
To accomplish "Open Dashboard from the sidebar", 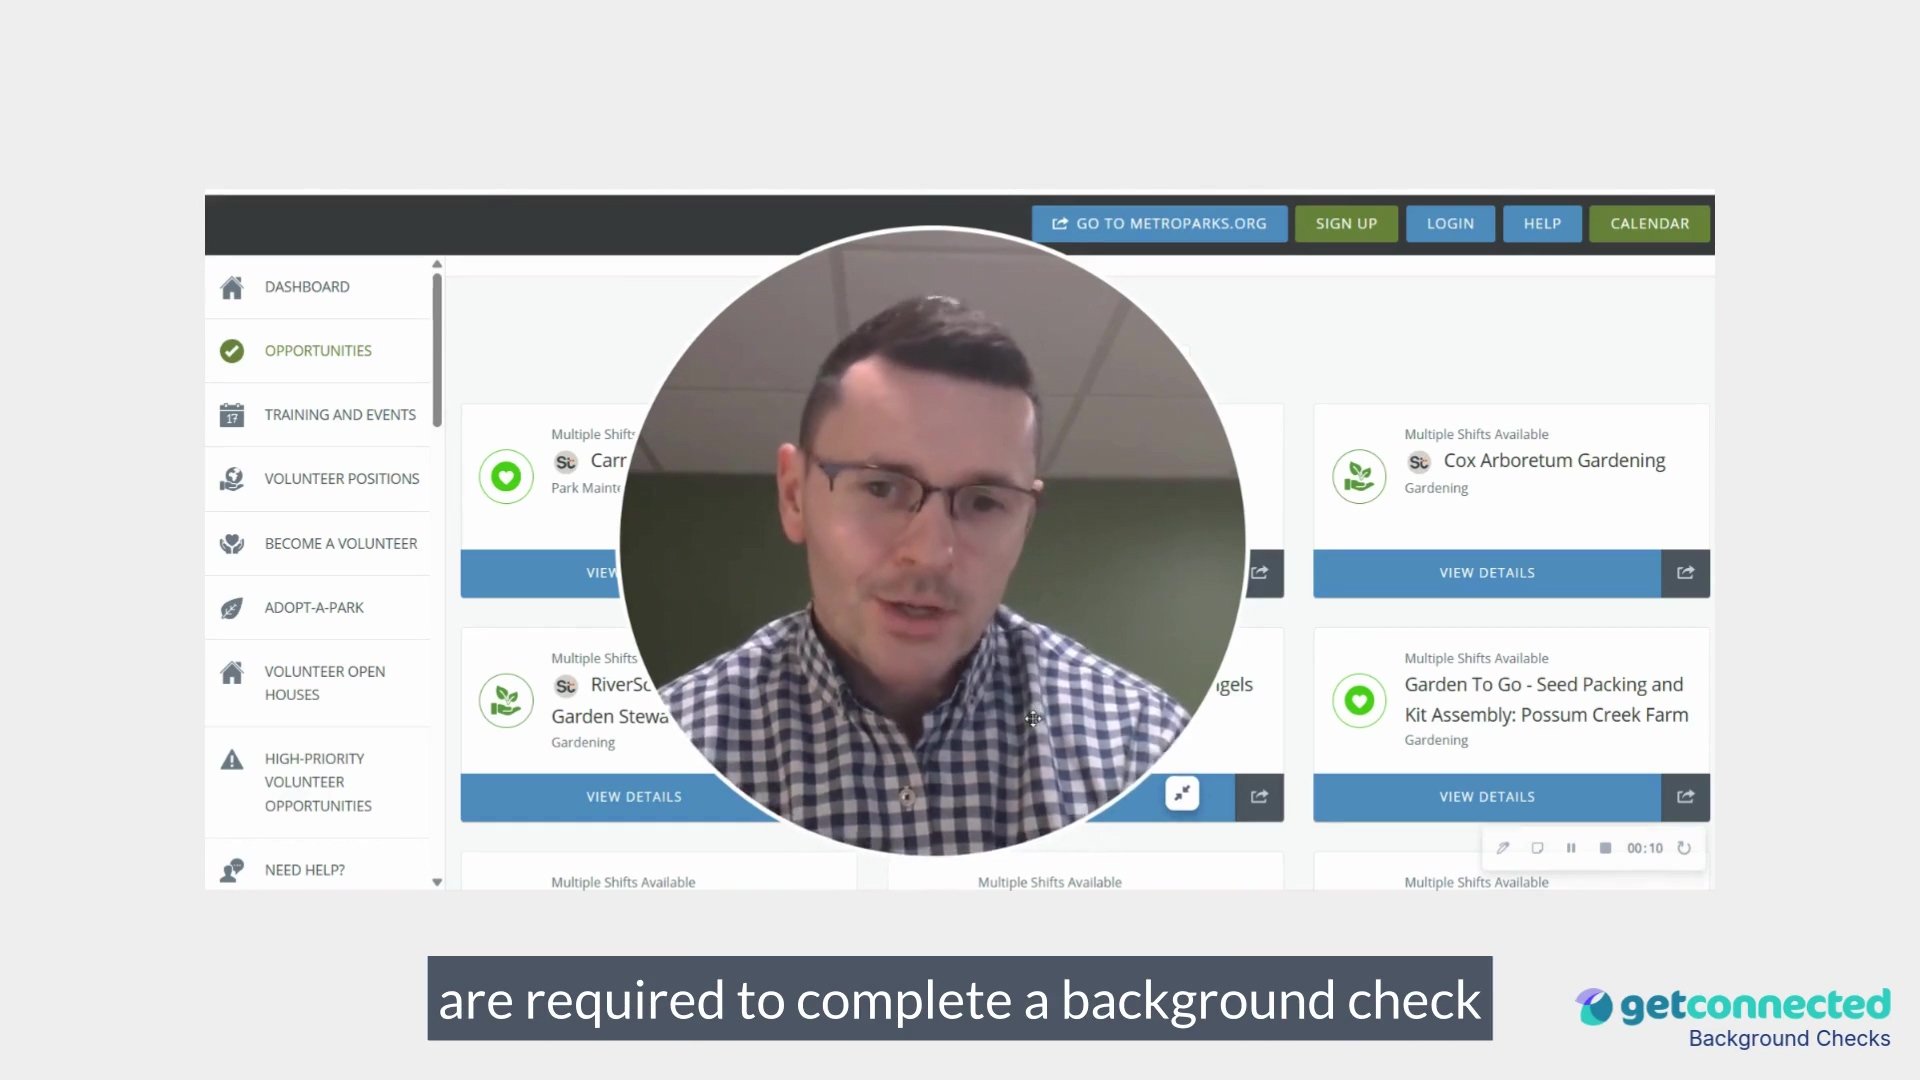I will tap(307, 287).
